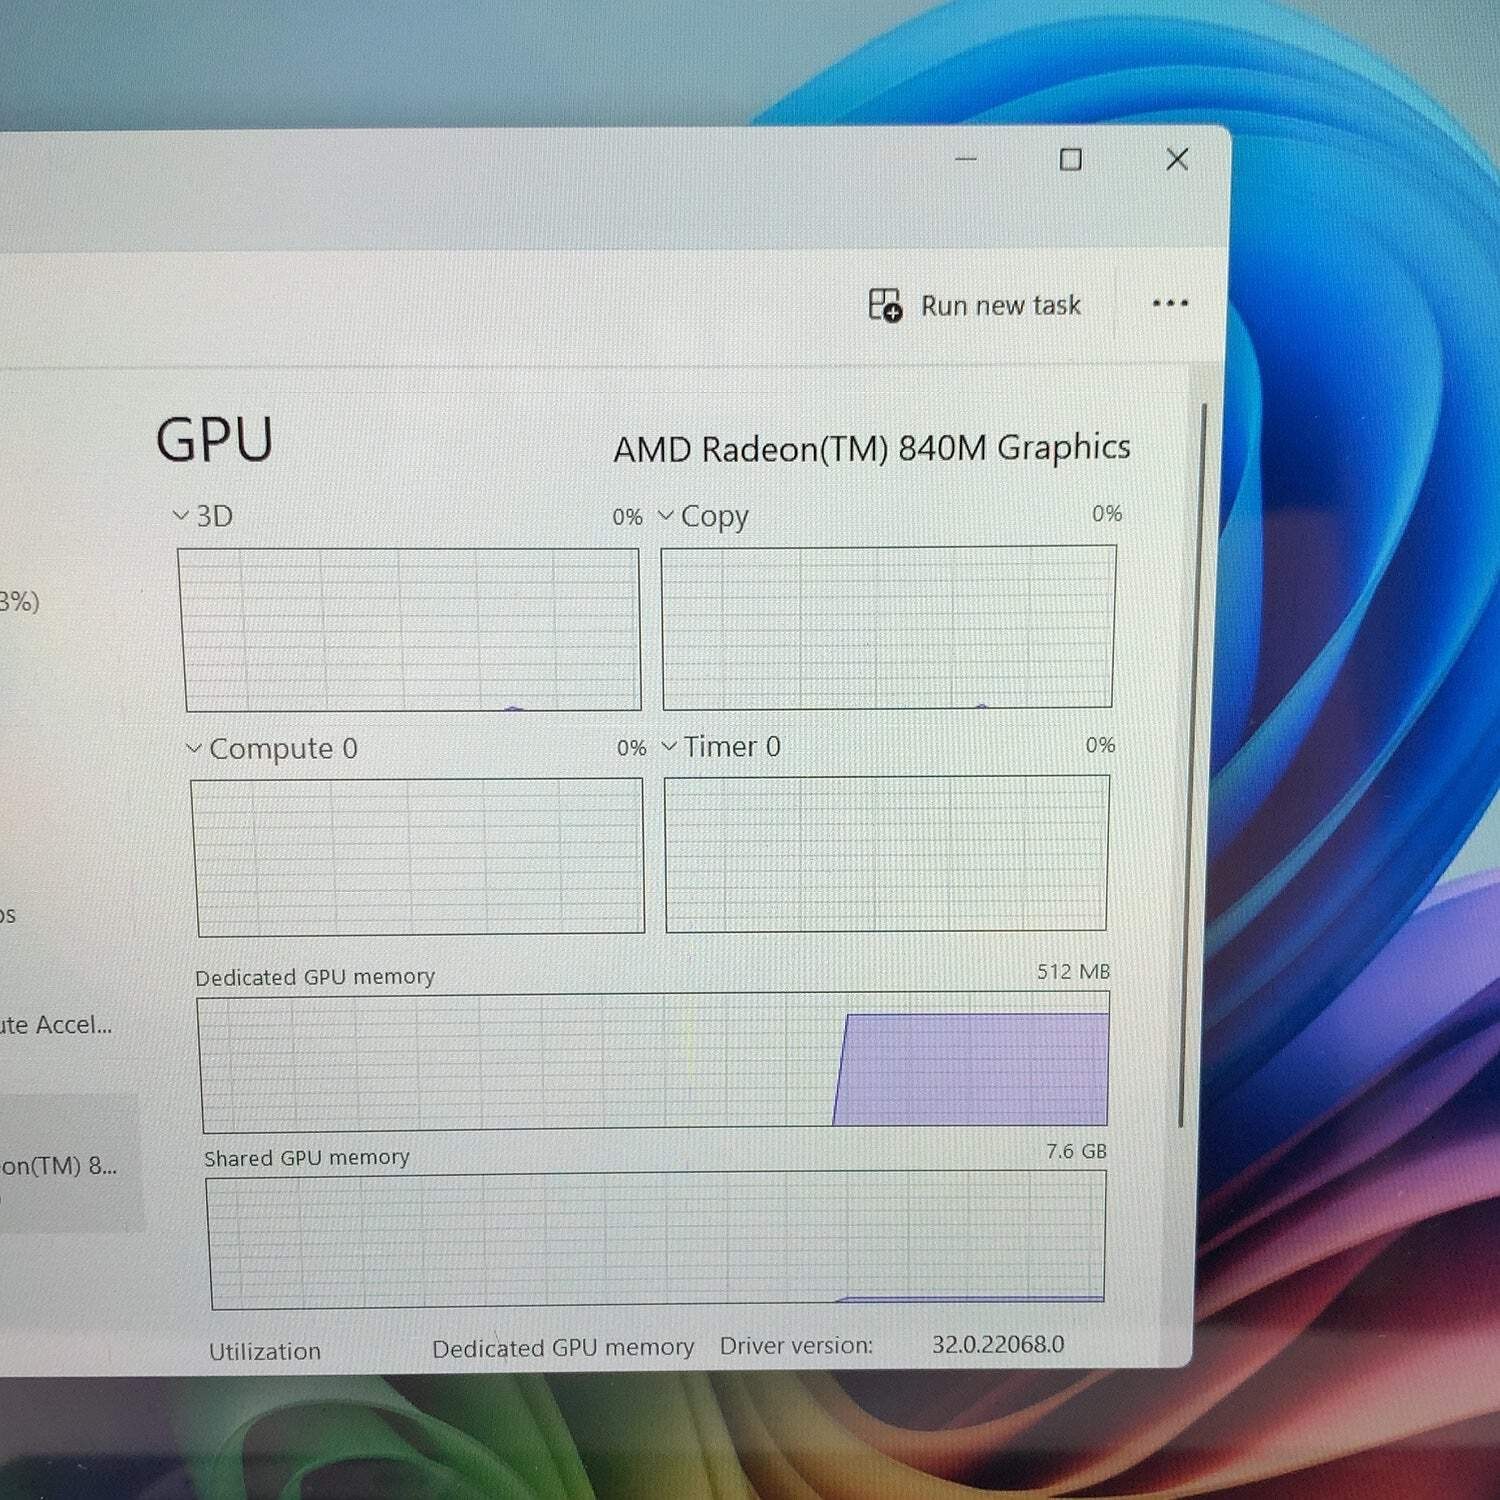
Task: Click the AMD Radeon(TM) 840M Graphics title
Action: 872,448
